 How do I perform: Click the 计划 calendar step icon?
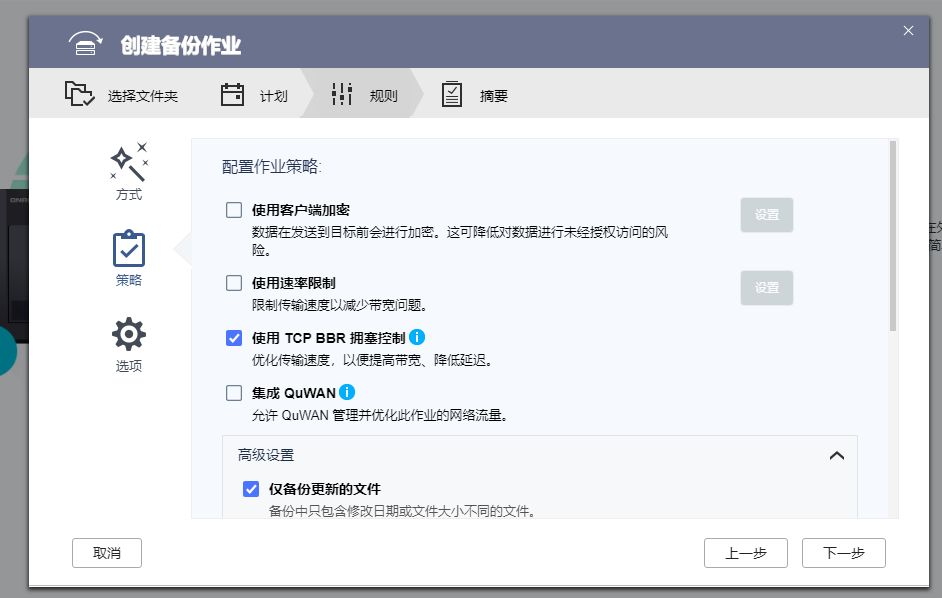coord(233,93)
